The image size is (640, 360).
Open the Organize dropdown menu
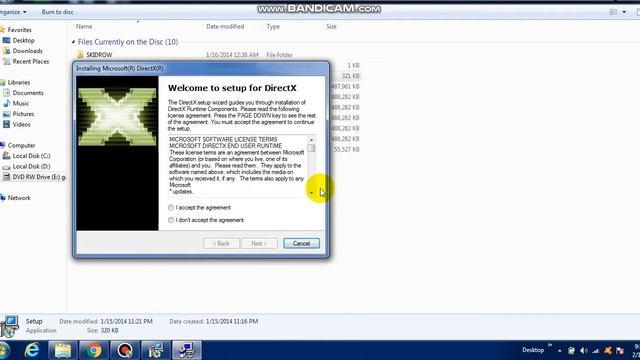[13, 12]
